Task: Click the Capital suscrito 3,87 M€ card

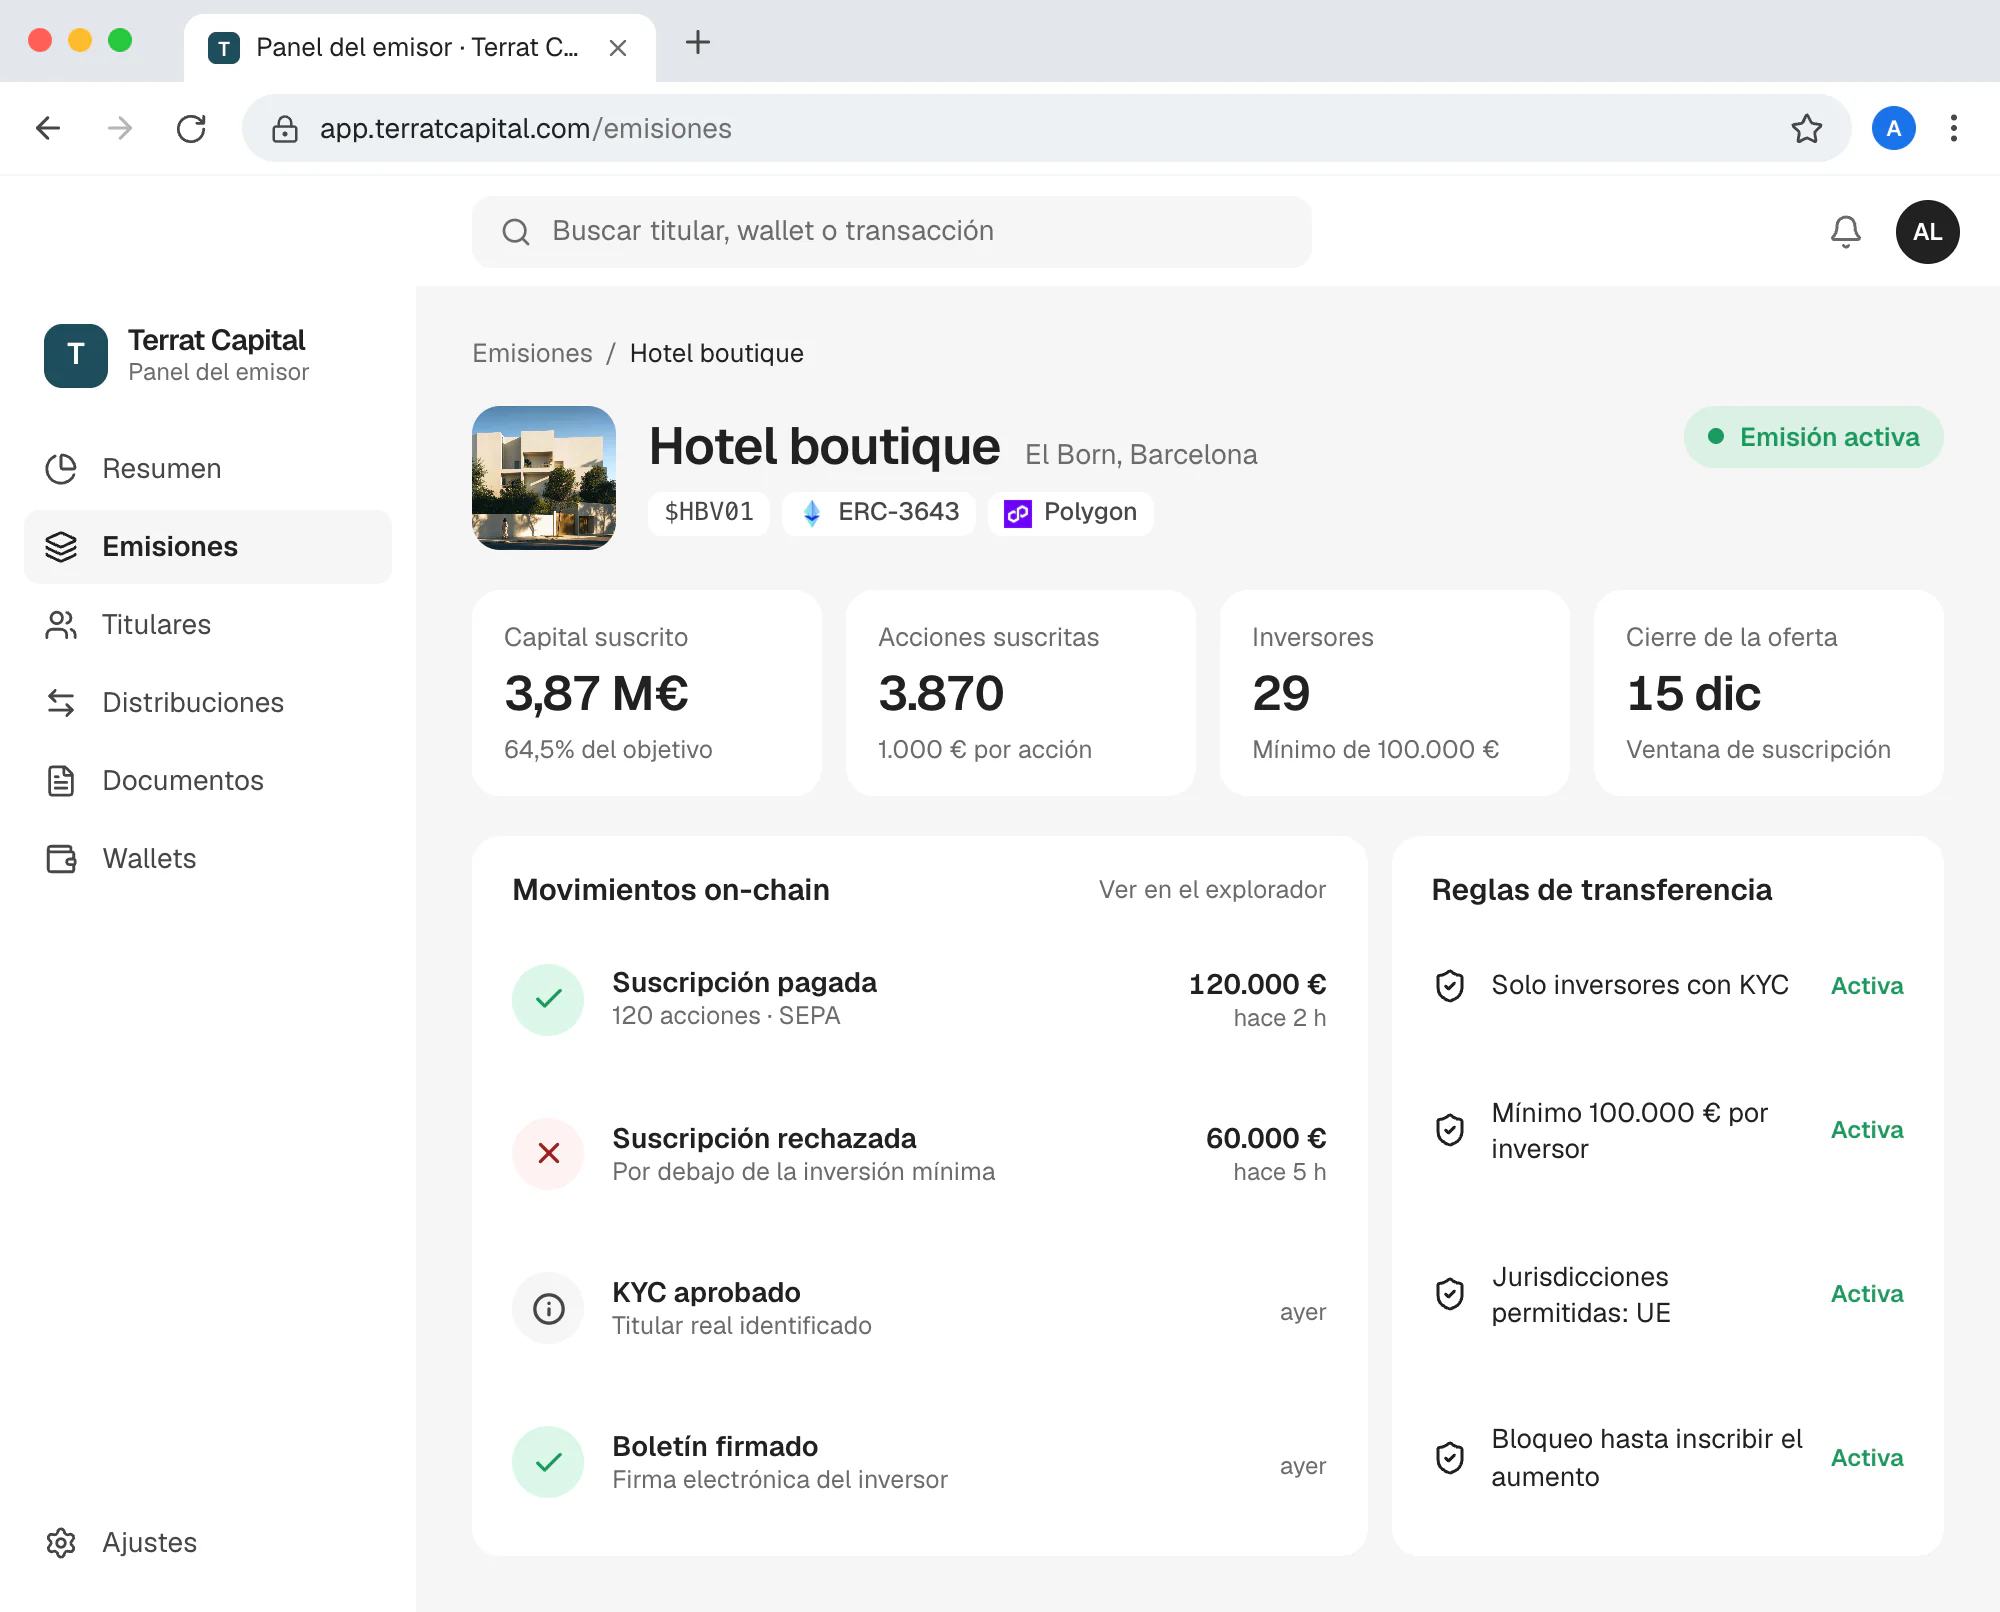Action: click(x=646, y=693)
